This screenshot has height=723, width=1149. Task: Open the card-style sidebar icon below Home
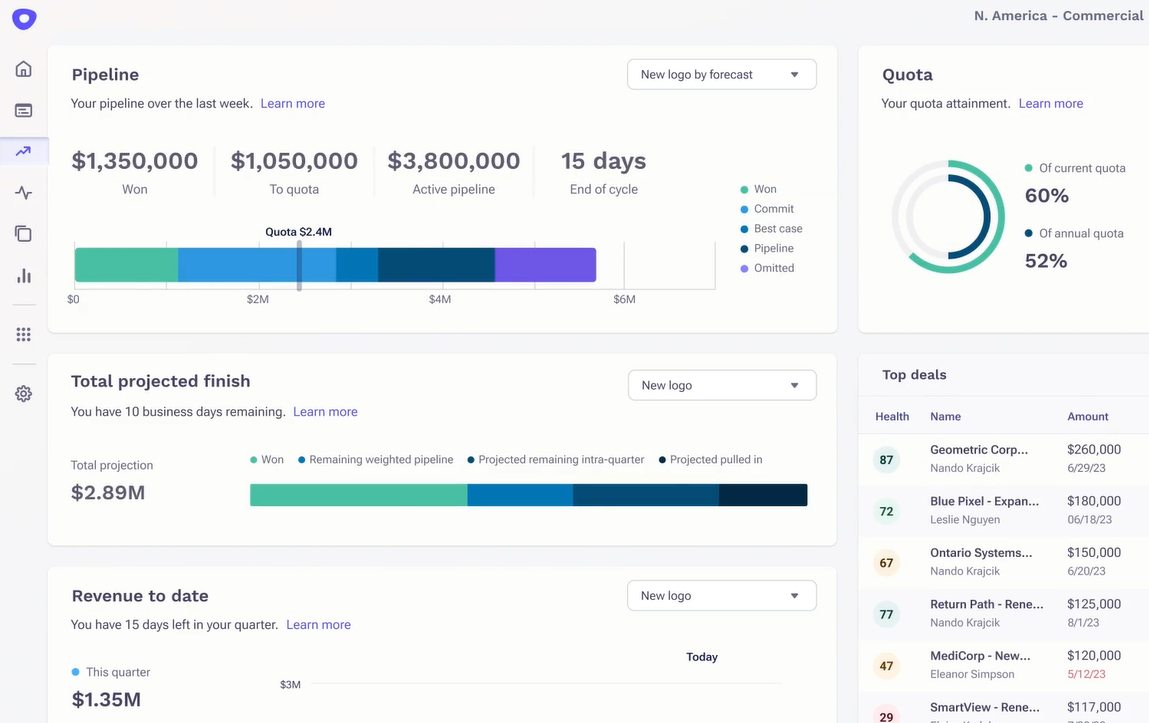[23, 111]
